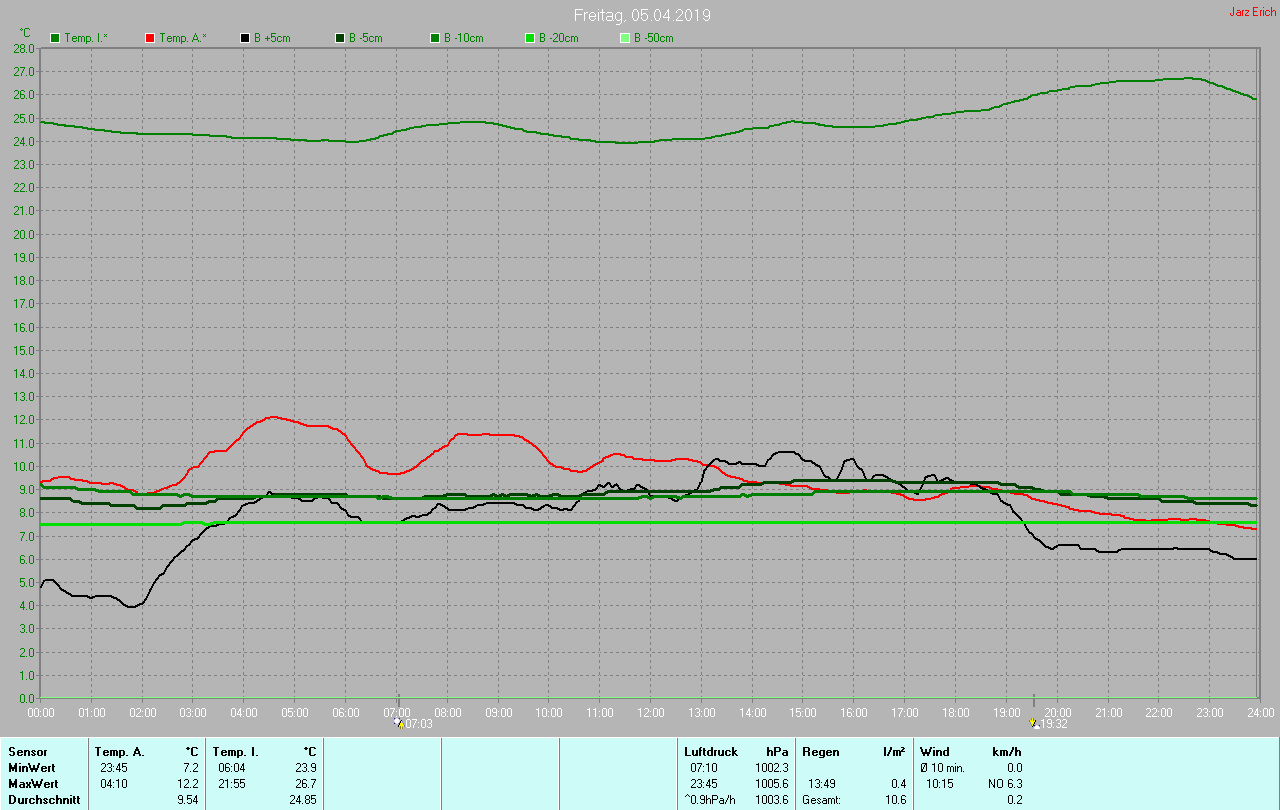
Task: Click the '10:15' wind time cell
Action: [940, 783]
